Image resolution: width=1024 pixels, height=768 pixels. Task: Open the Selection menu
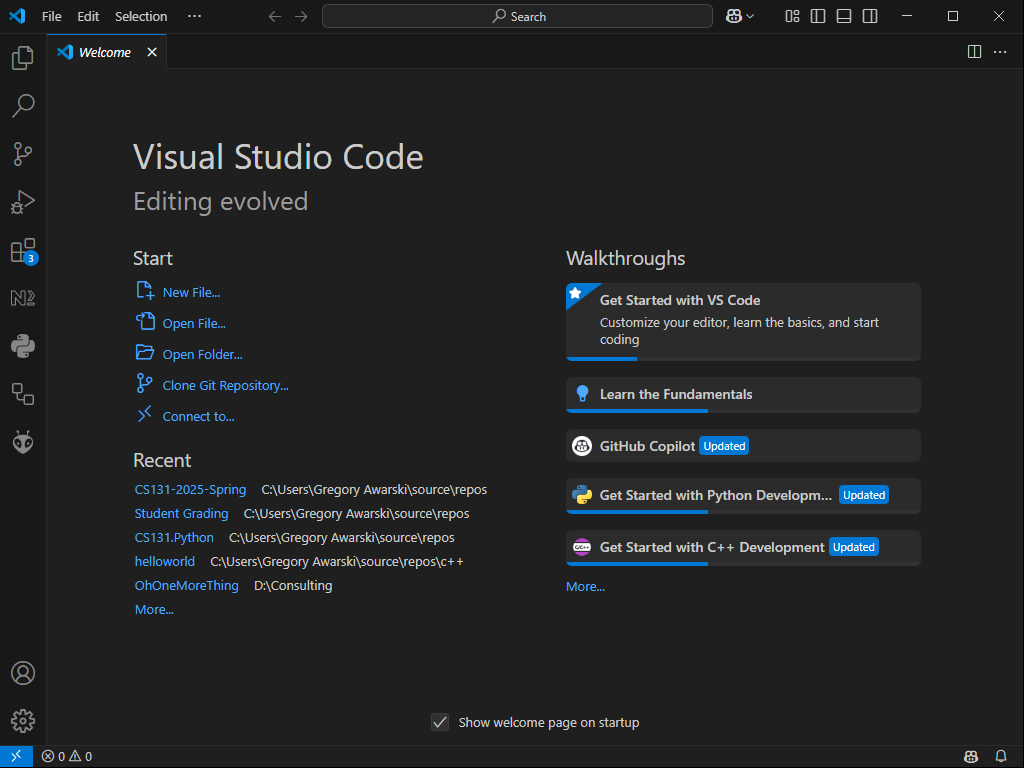click(x=141, y=16)
